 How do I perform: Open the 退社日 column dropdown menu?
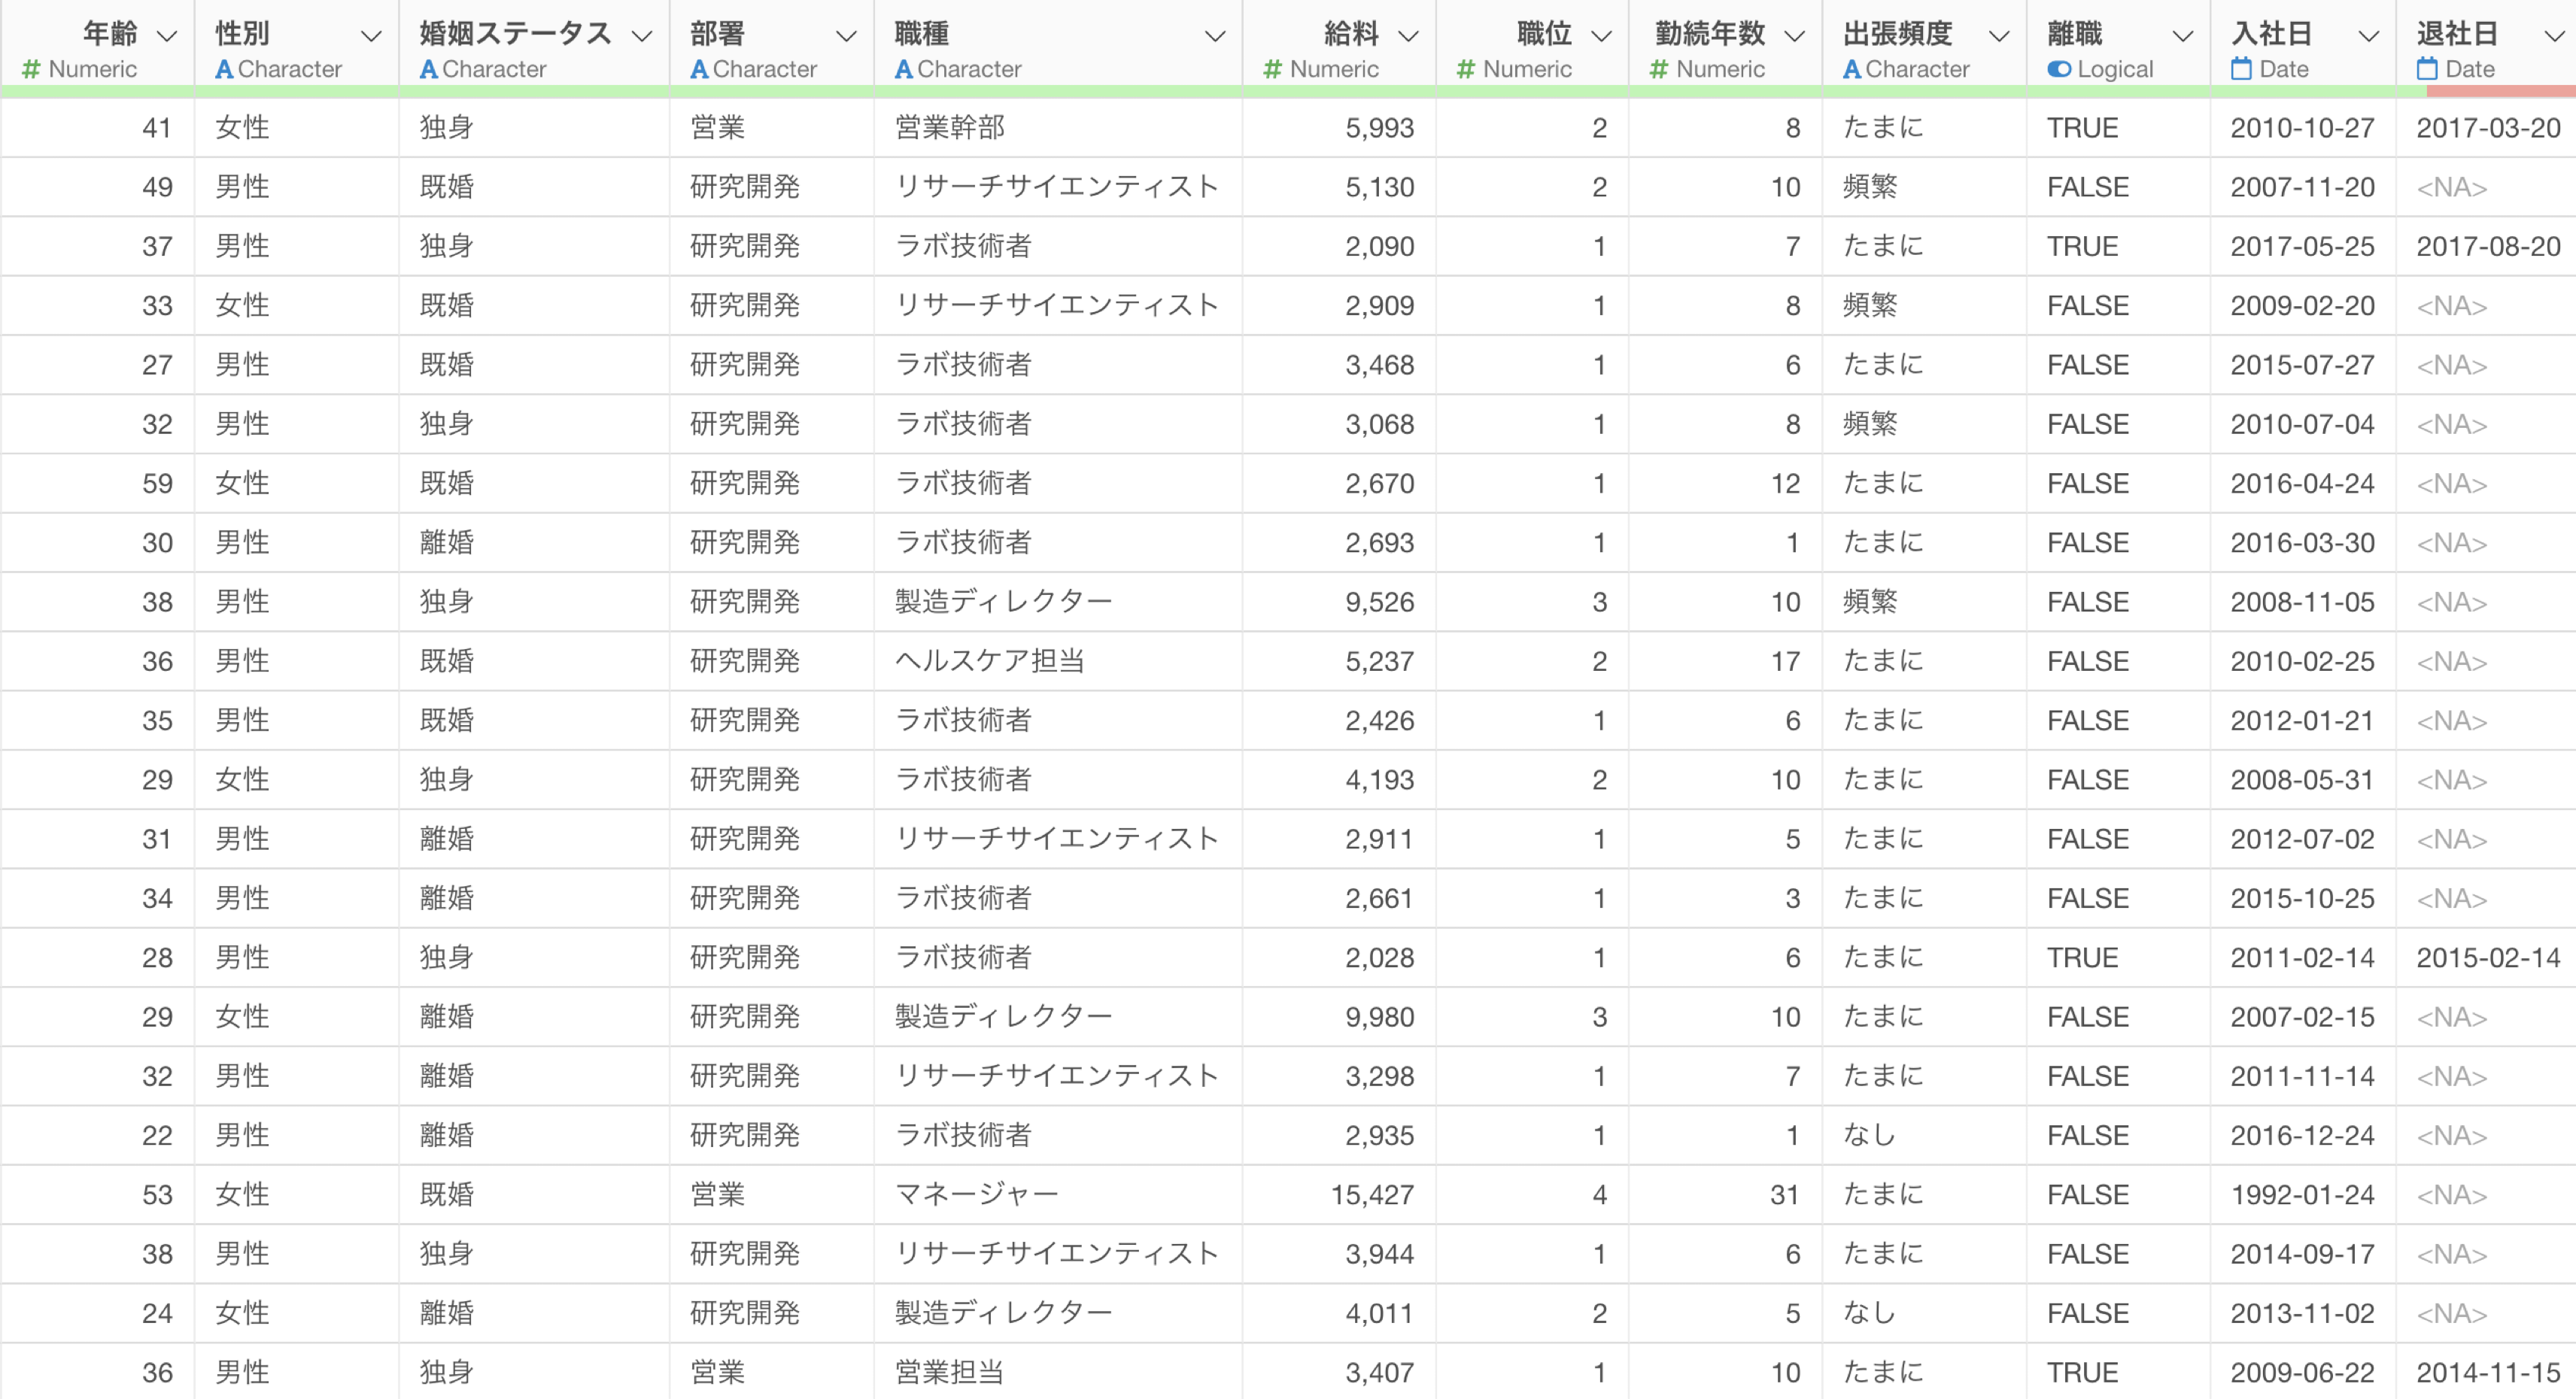[2554, 36]
